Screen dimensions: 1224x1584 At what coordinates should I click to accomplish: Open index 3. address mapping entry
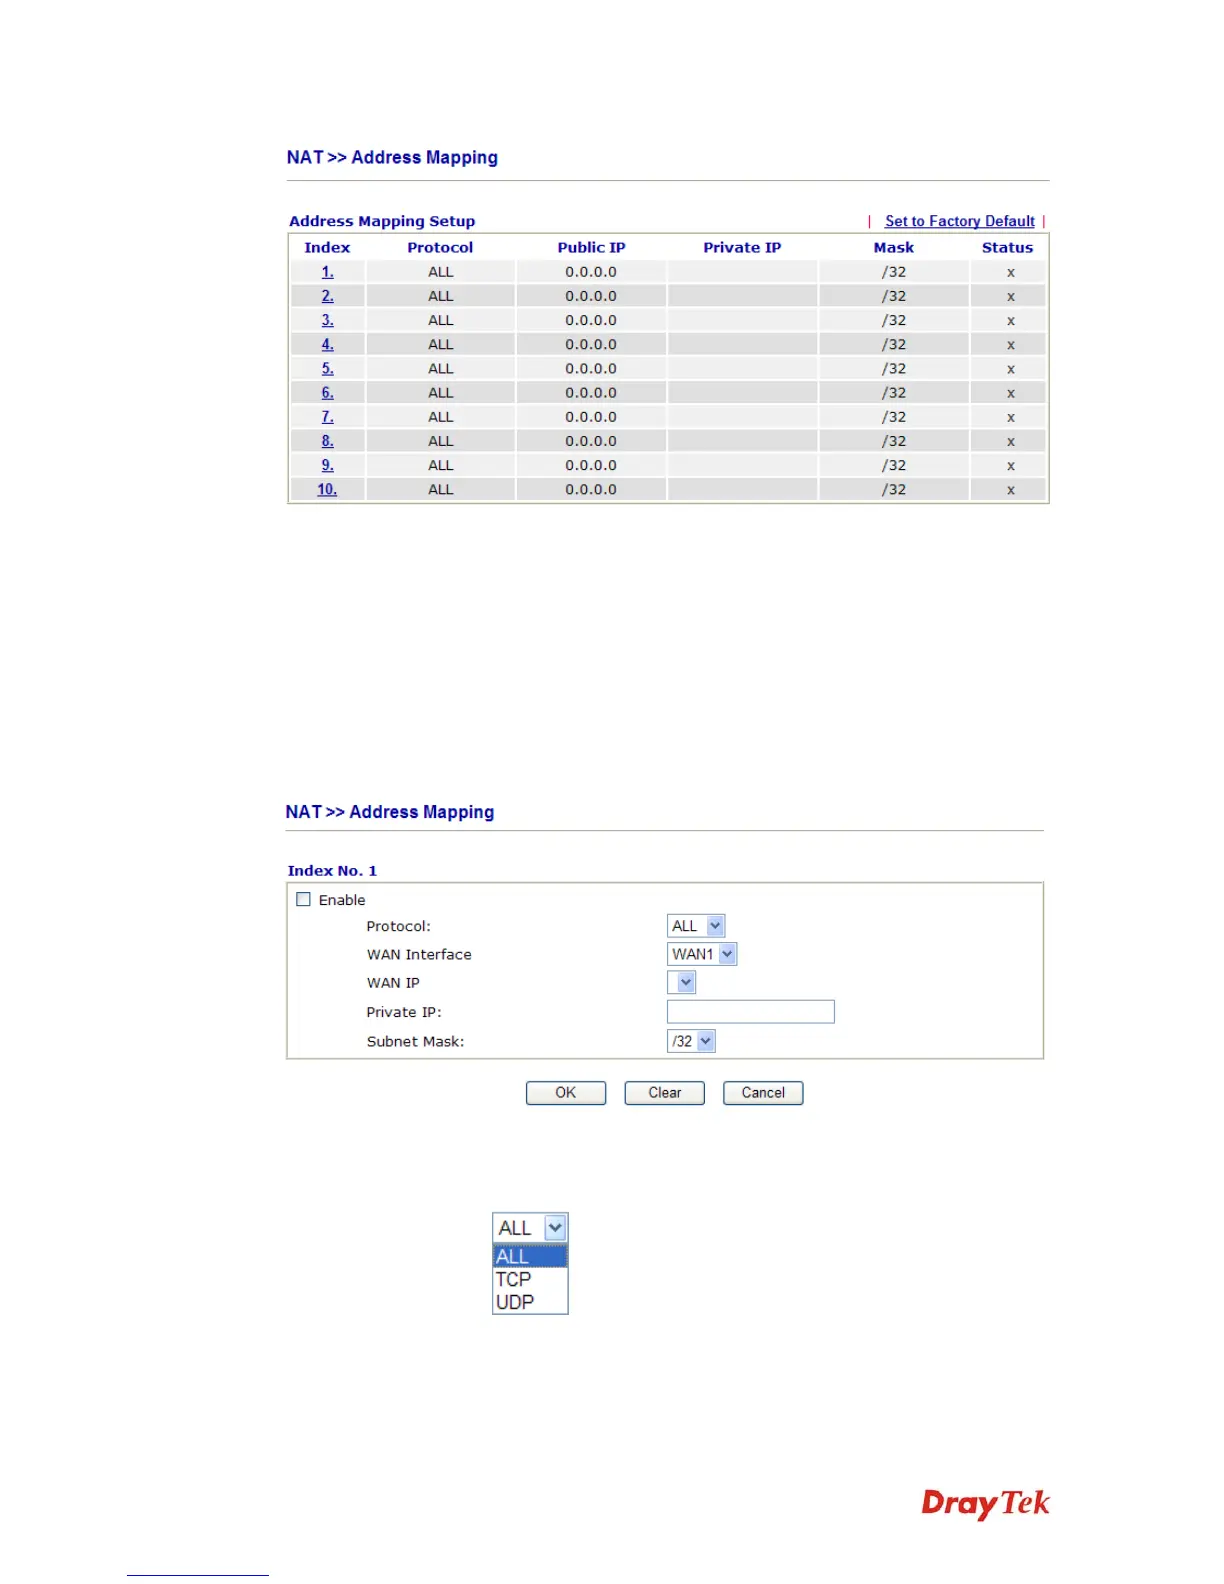click(327, 320)
